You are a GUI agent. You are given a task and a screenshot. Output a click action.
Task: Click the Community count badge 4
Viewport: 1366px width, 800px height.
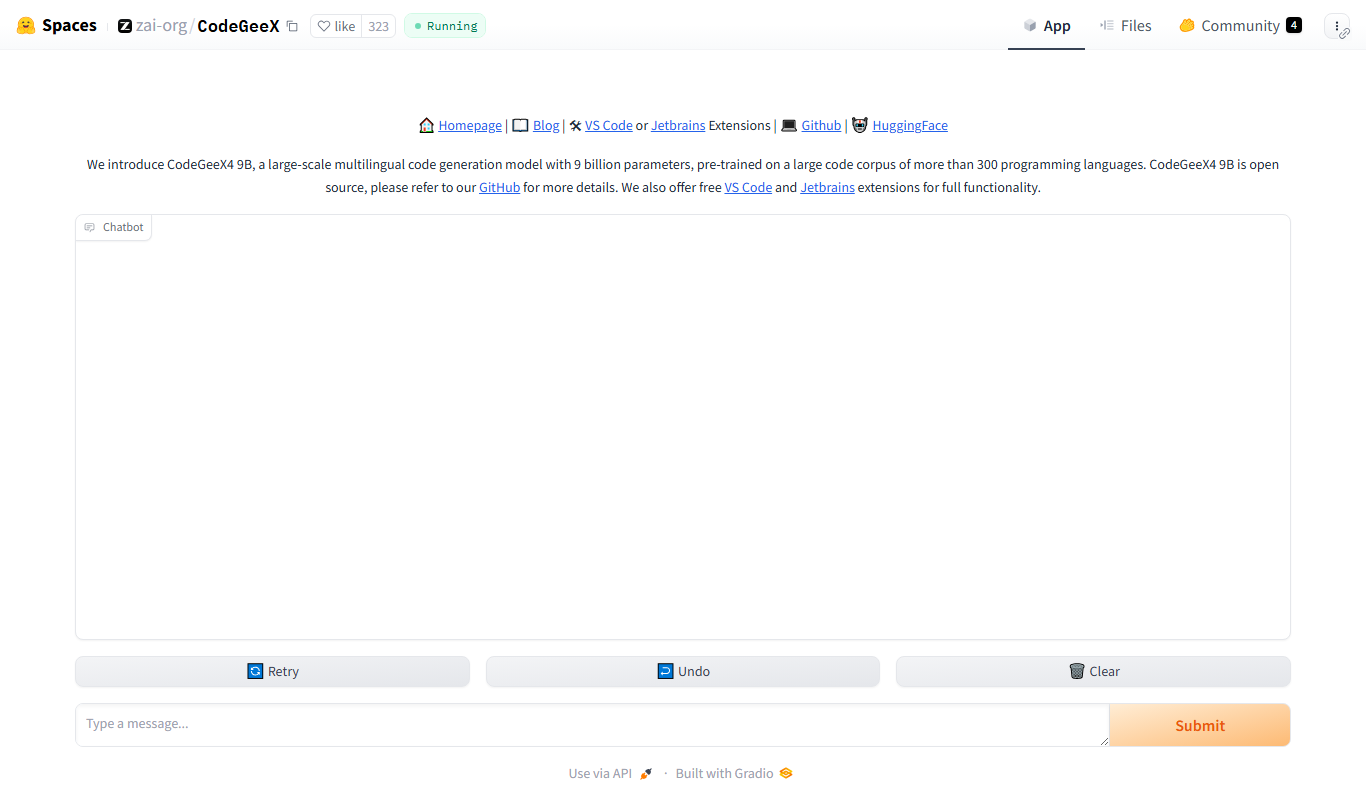point(1294,26)
